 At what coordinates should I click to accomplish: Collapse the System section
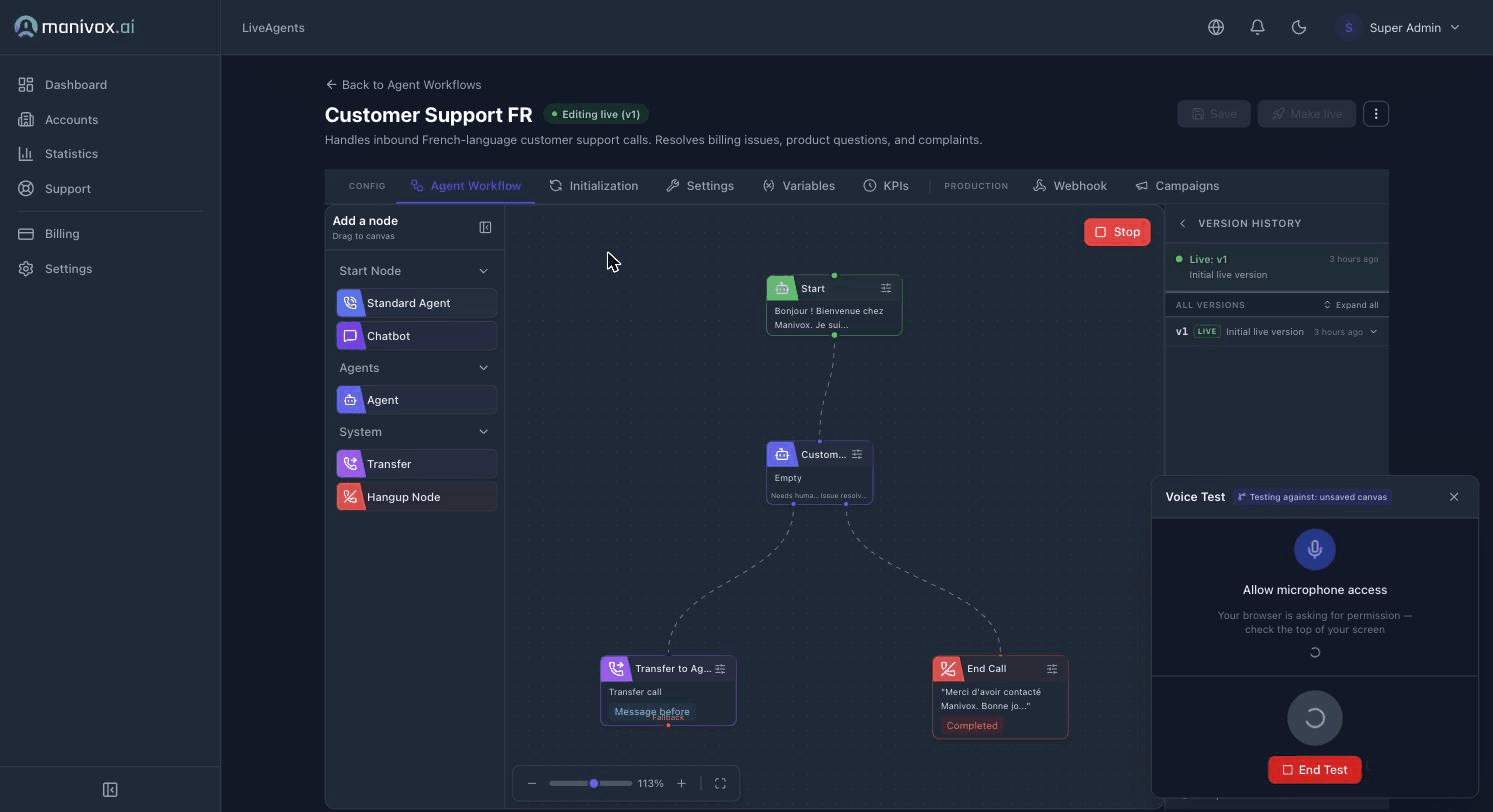(x=484, y=432)
